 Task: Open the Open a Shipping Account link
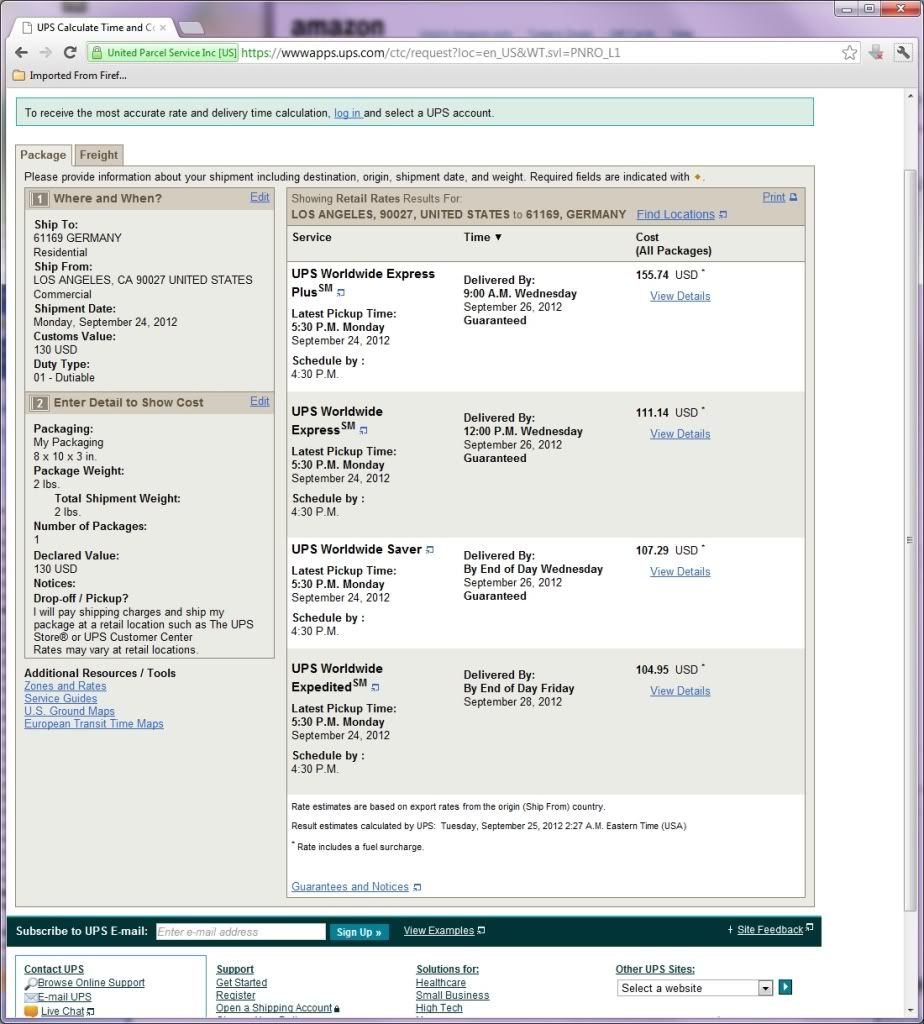pos(274,1008)
